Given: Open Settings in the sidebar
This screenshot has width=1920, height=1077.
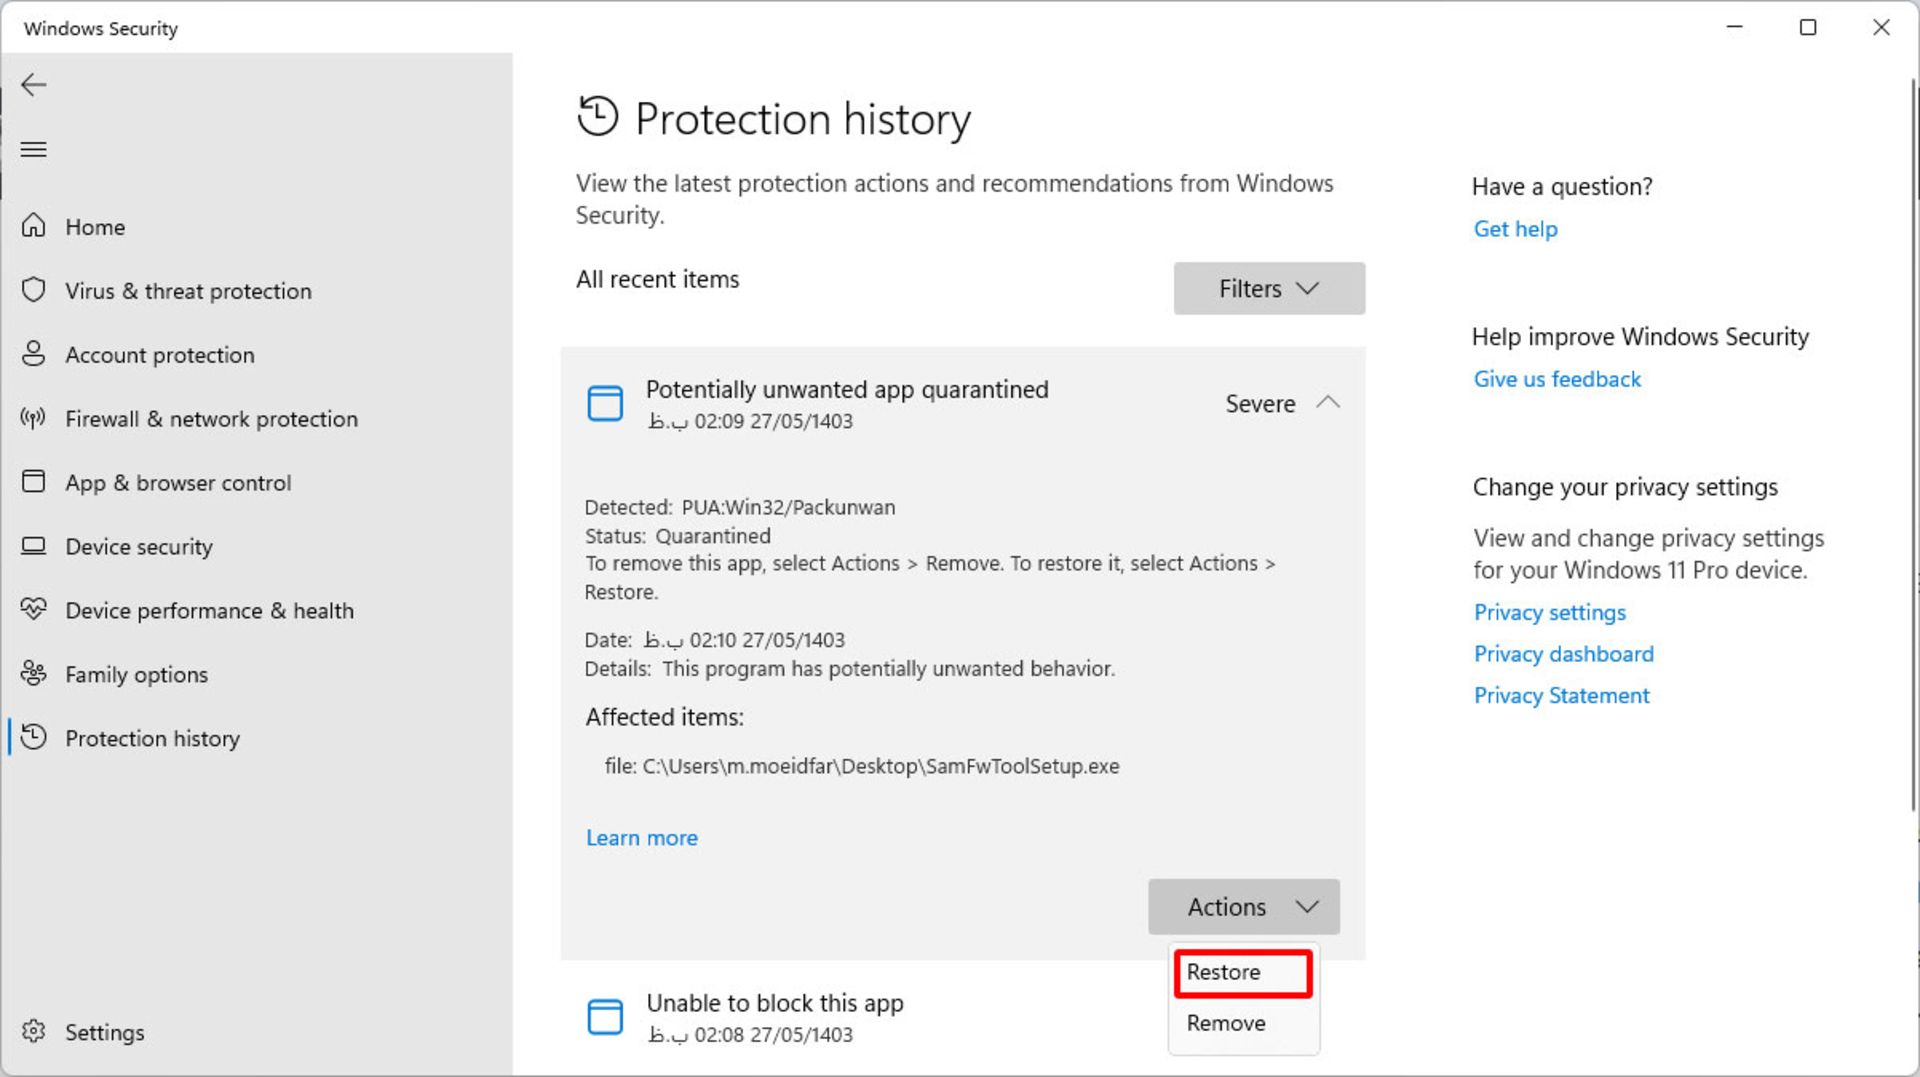Looking at the screenshot, I should point(104,1032).
